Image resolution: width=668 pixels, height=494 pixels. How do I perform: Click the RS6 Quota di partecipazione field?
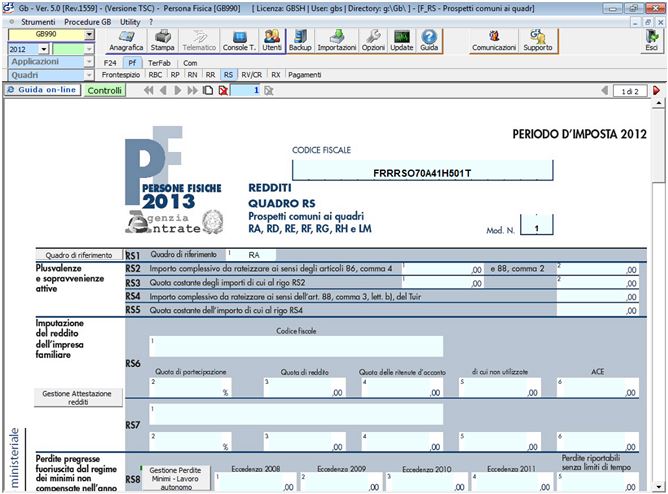190,388
